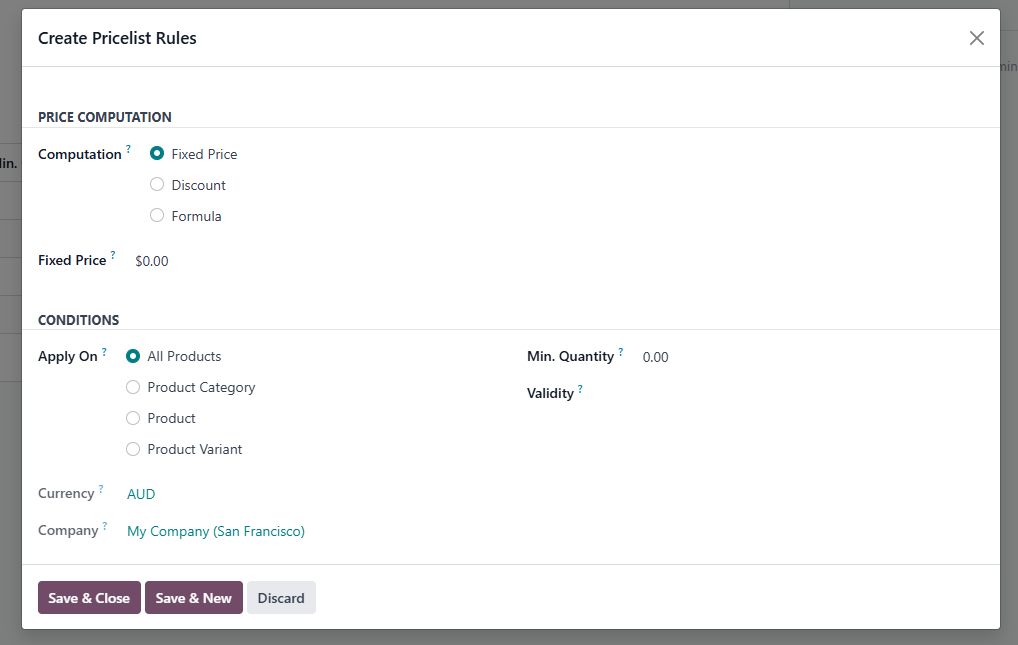Select All Products under Apply On
This screenshot has height=645, width=1018.
(x=133, y=356)
